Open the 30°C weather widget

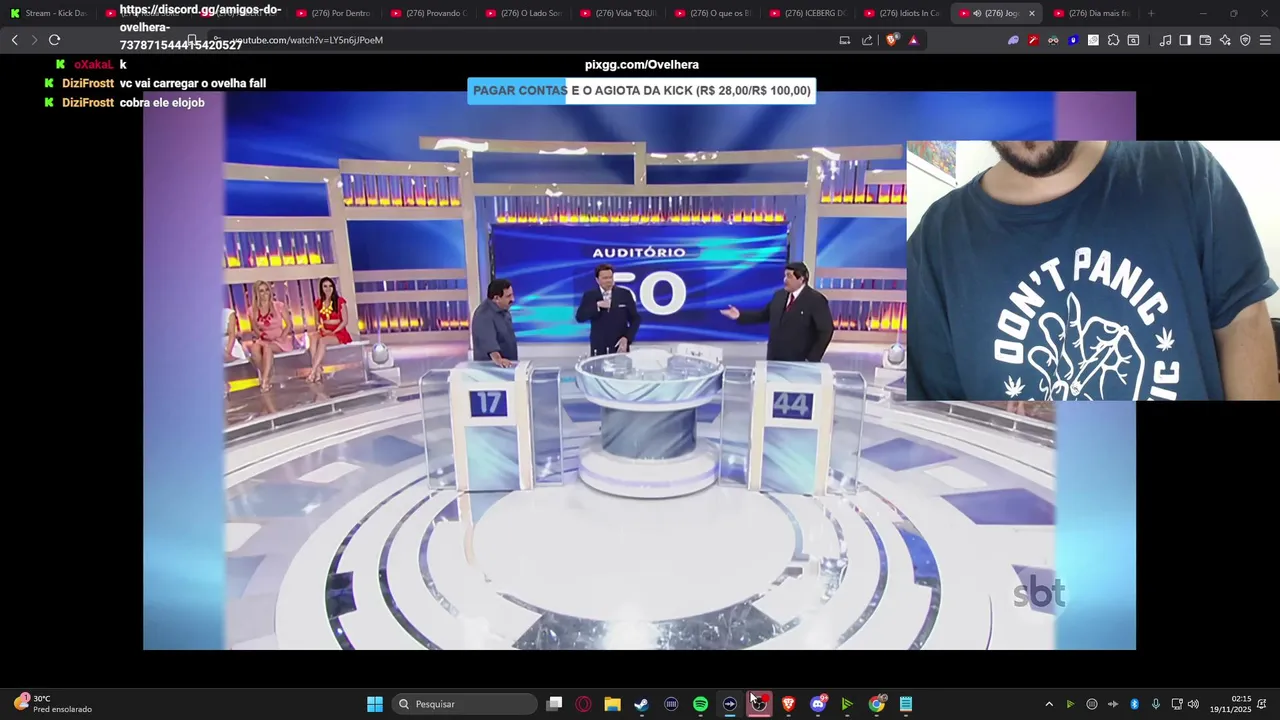pyautogui.click(x=53, y=704)
